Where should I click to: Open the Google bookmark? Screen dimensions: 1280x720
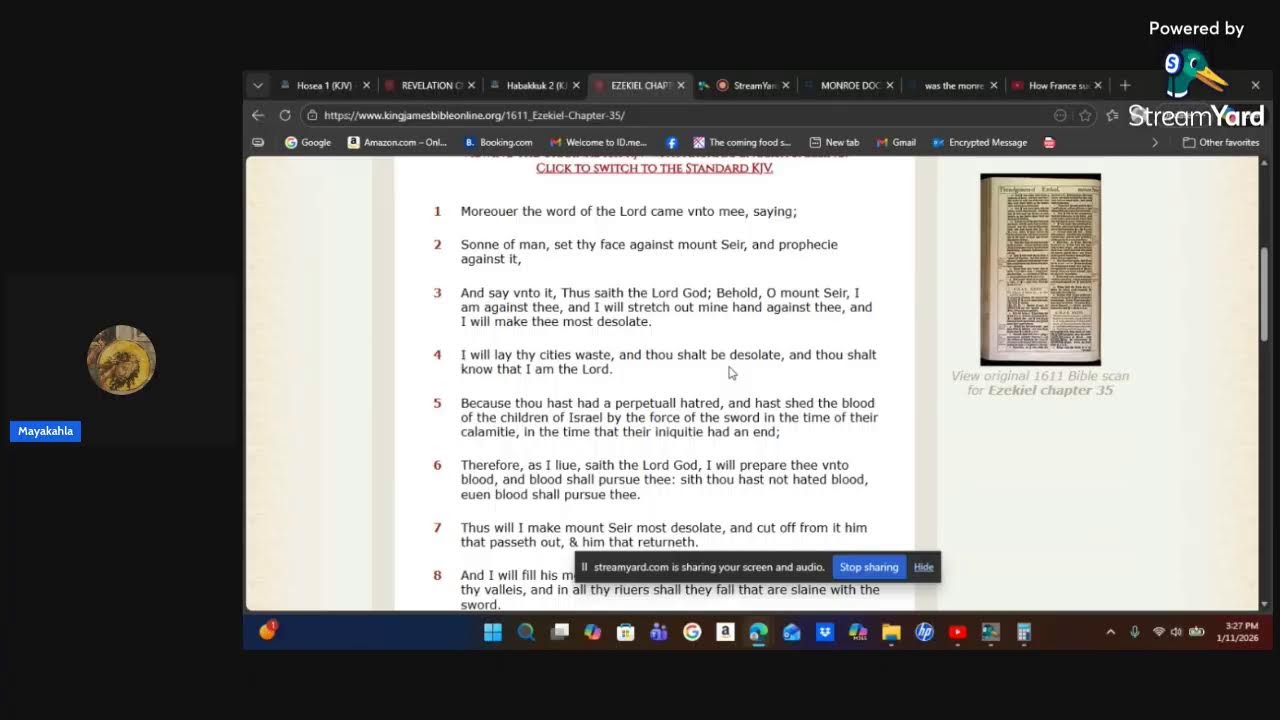(x=308, y=142)
